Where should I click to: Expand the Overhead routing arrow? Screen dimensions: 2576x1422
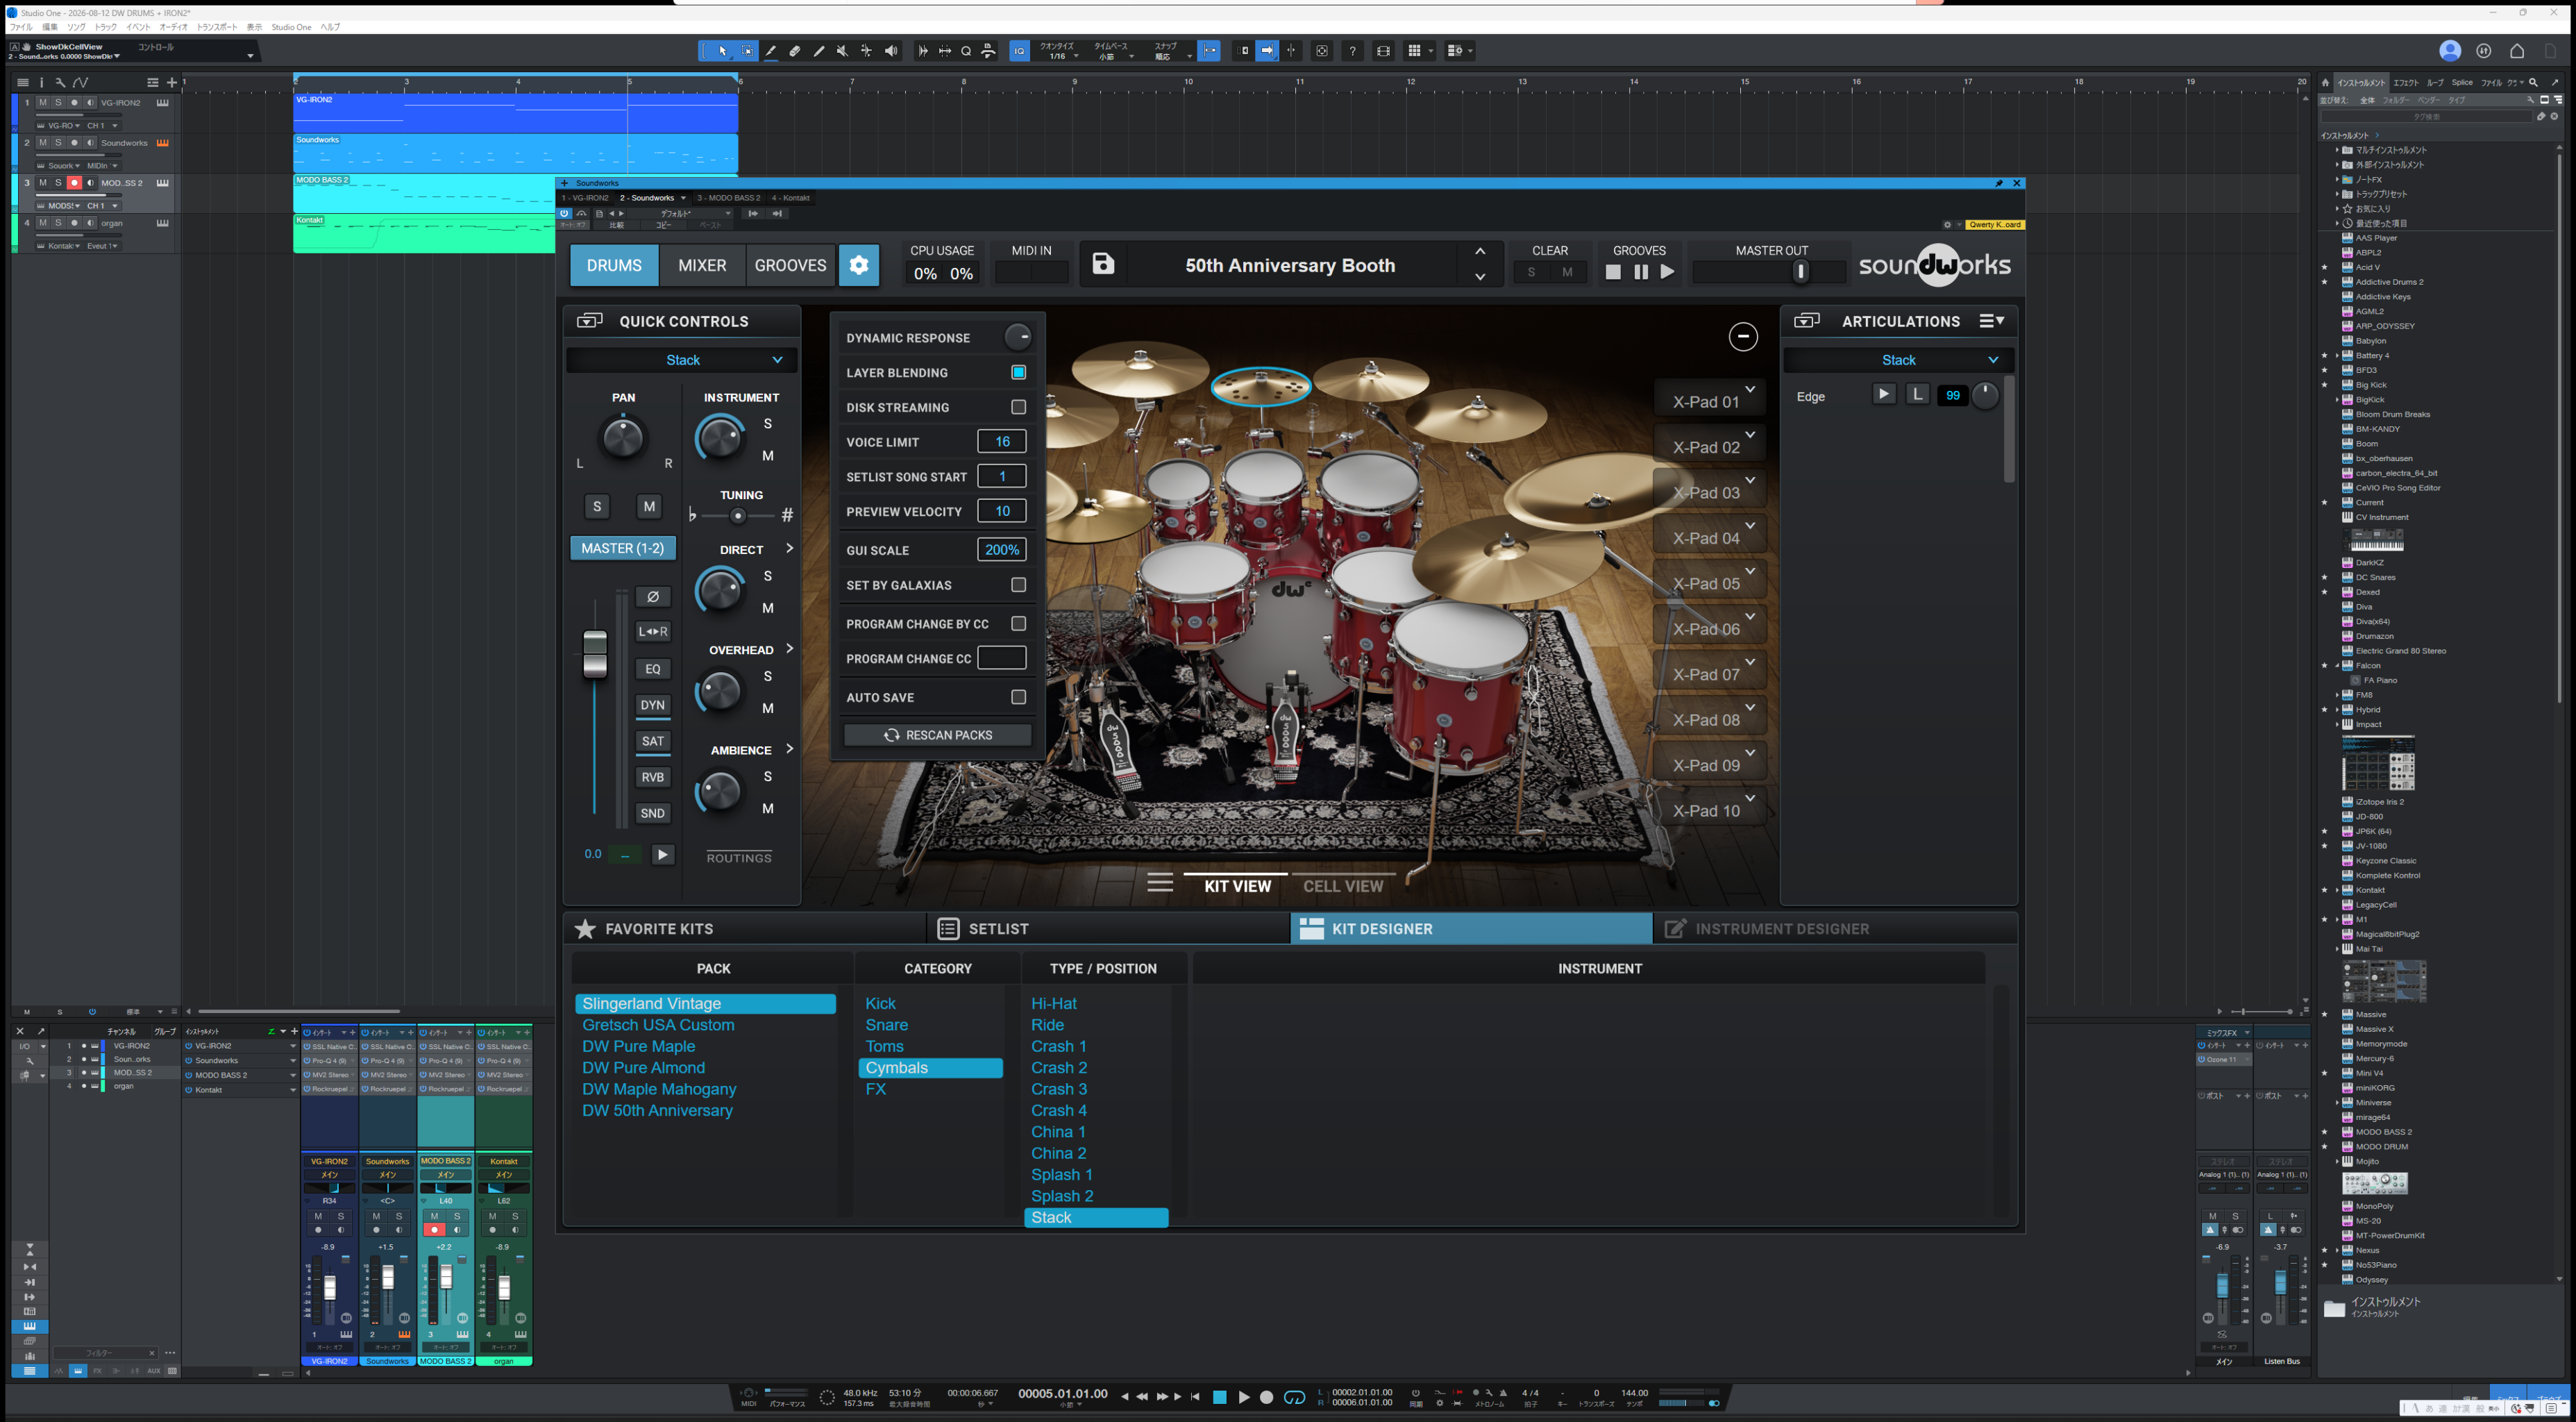789,648
